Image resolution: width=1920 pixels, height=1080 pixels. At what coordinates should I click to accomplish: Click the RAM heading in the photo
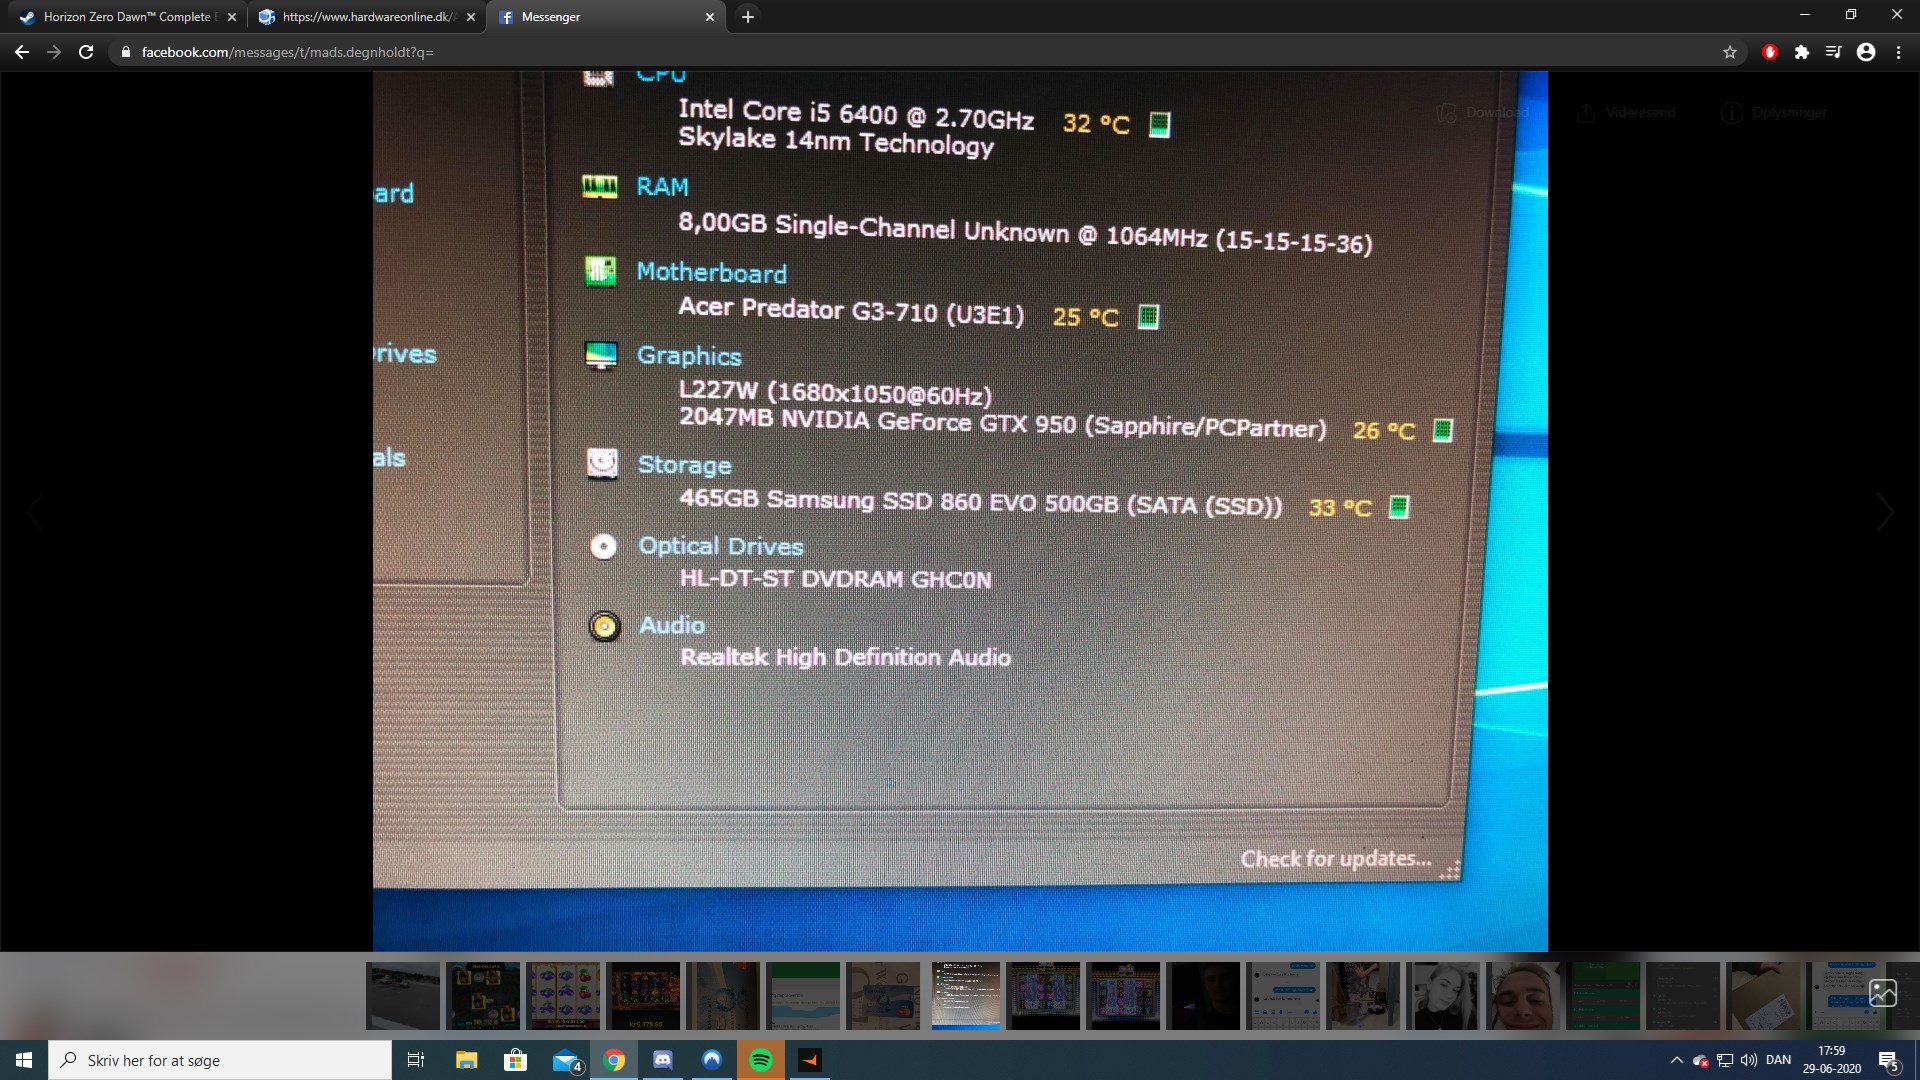[x=662, y=187]
